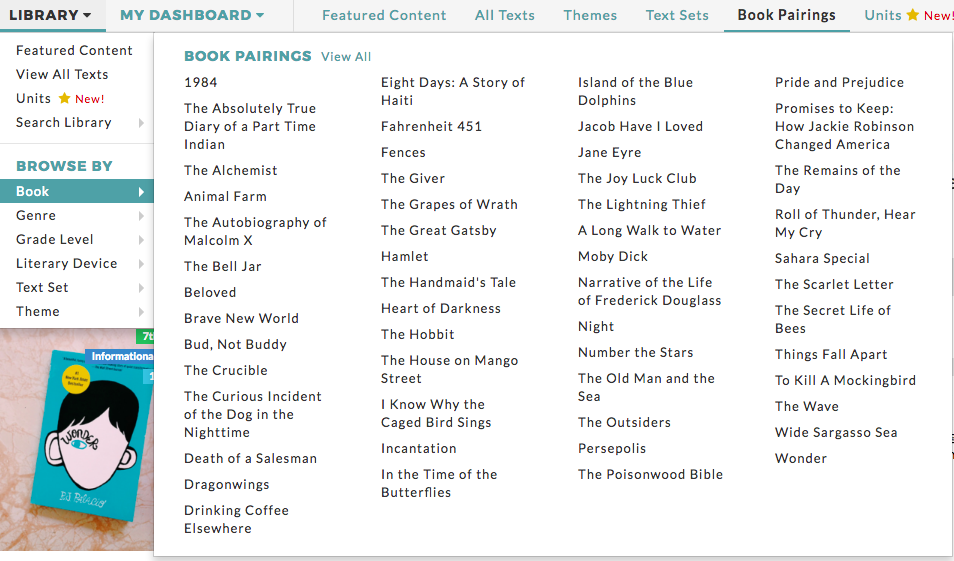Open the Persepolis book pairing
Screen dimensions: 954x561
click(x=612, y=448)
